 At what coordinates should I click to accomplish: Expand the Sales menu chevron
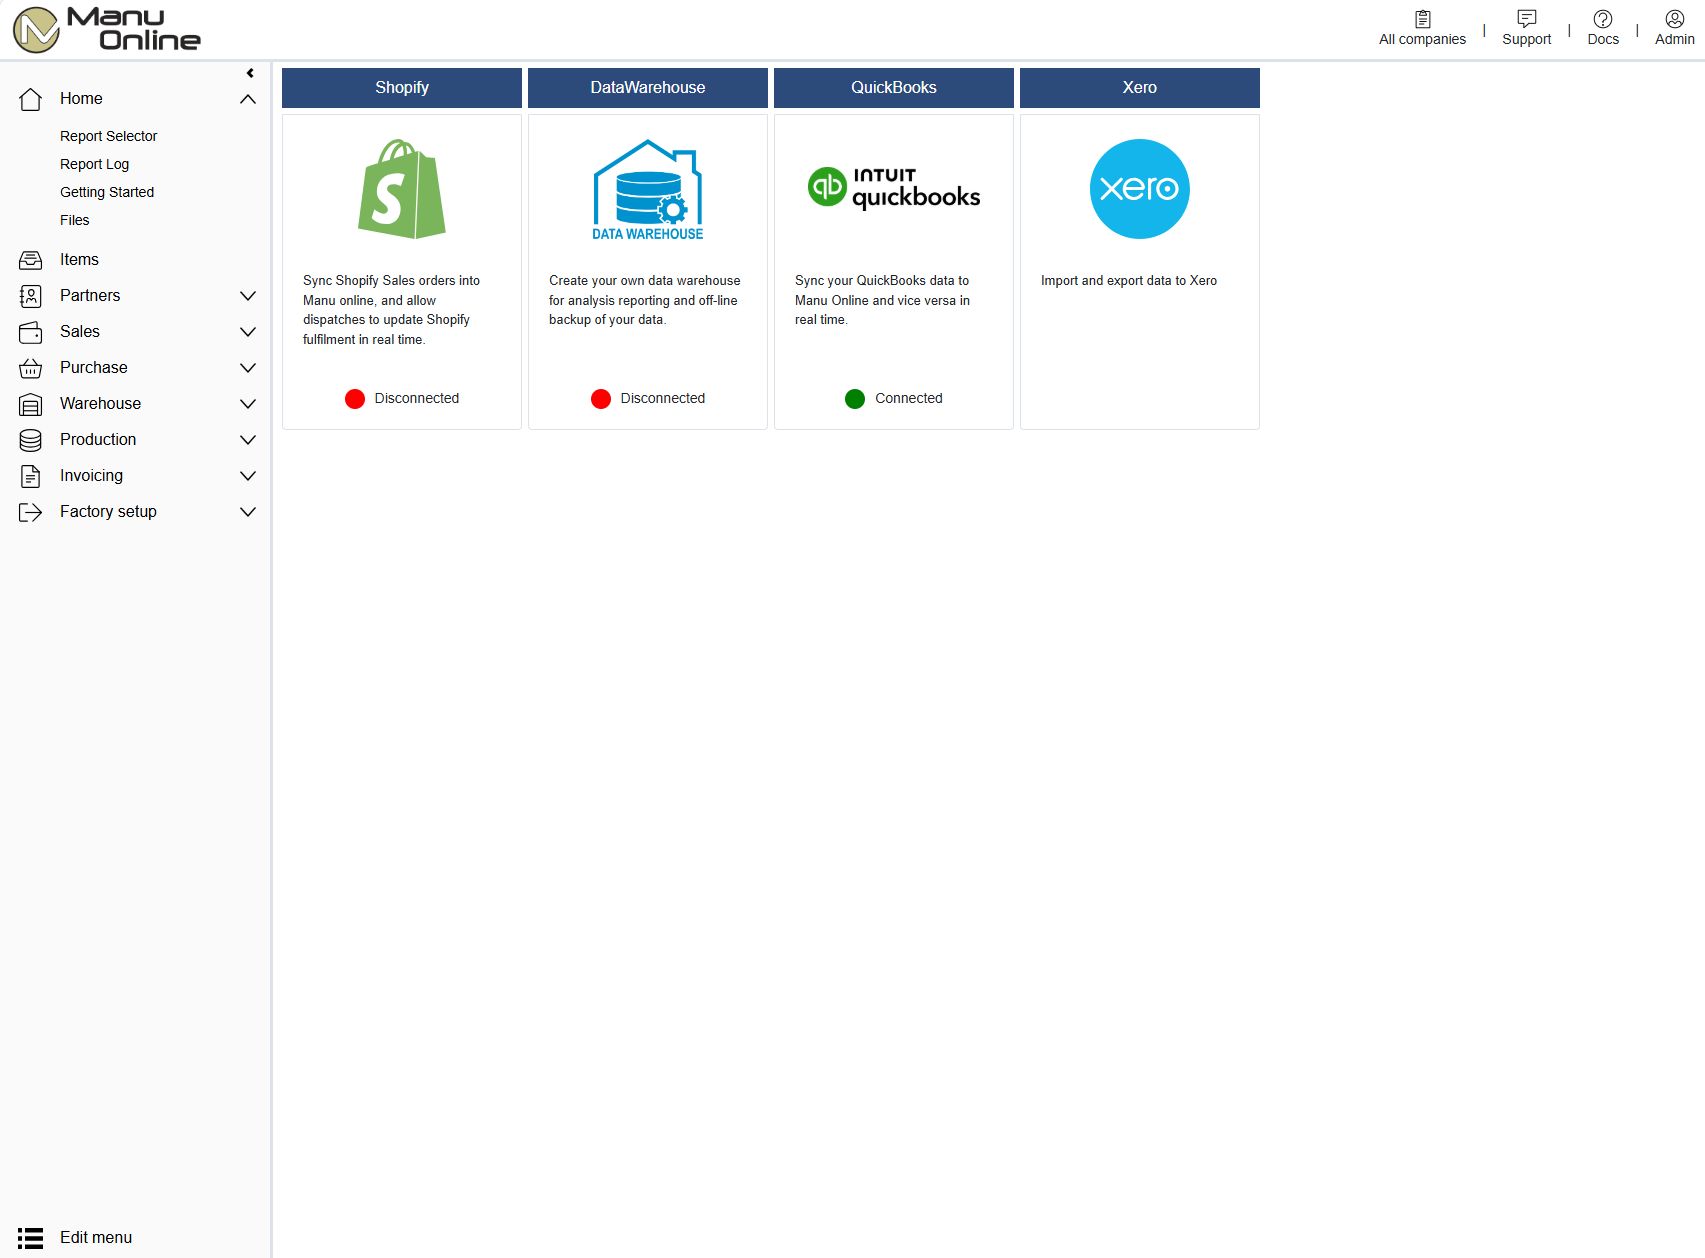pyautogui.click(x=248, y=332)
